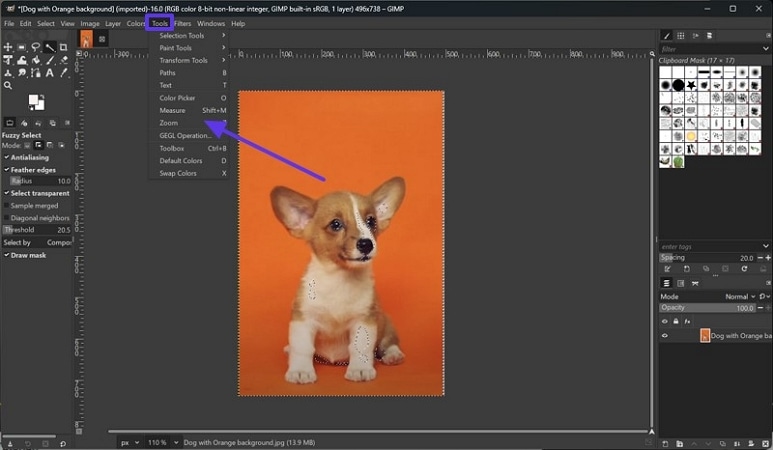Choose Zoom from the Tools menu
The image size is (773, 450).
(x=189, y=123)
